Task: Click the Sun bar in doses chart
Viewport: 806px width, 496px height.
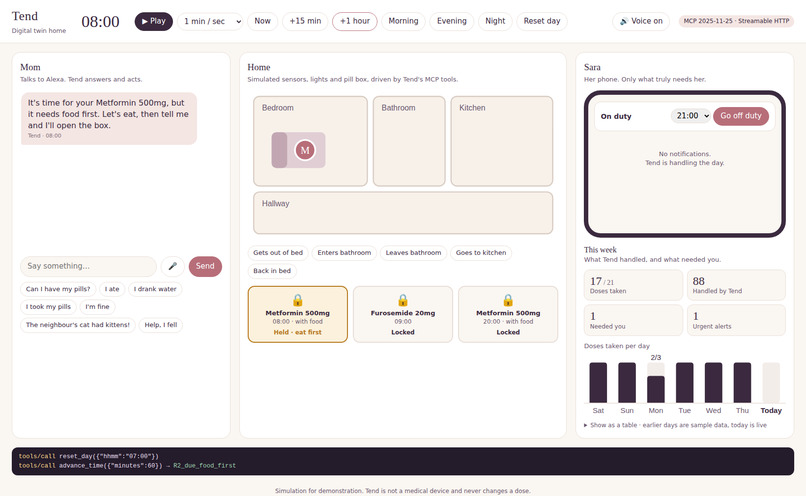Action: [627, 382]
